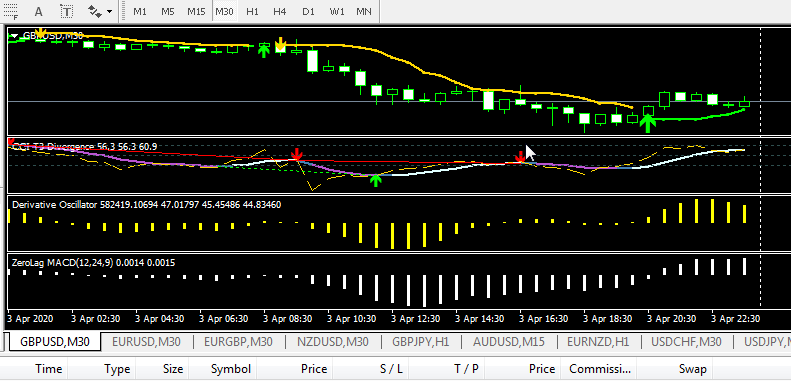Click the '3 Apr 2020' time axis label
Viewport: 791px width, 381px height.
point(30,319)
